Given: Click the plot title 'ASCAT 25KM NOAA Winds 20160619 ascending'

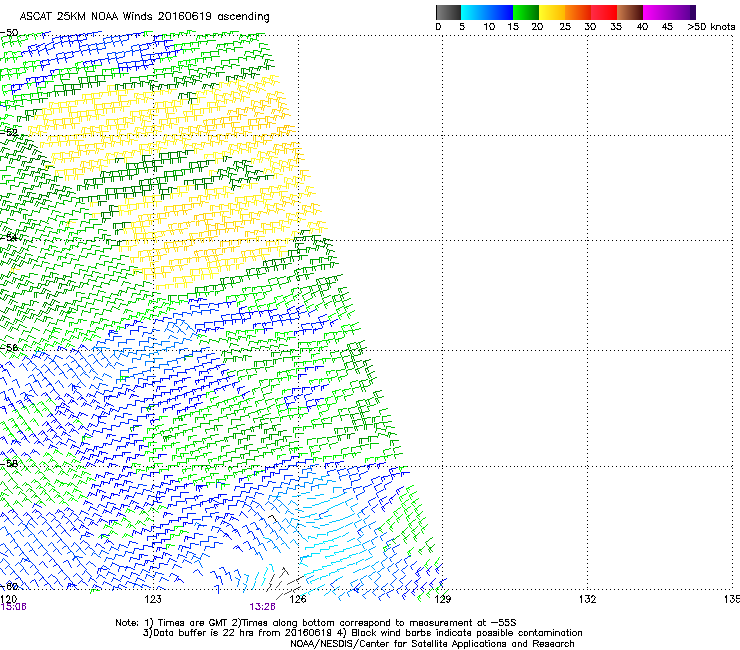Looking at the screenshot, I should point(144,17).
